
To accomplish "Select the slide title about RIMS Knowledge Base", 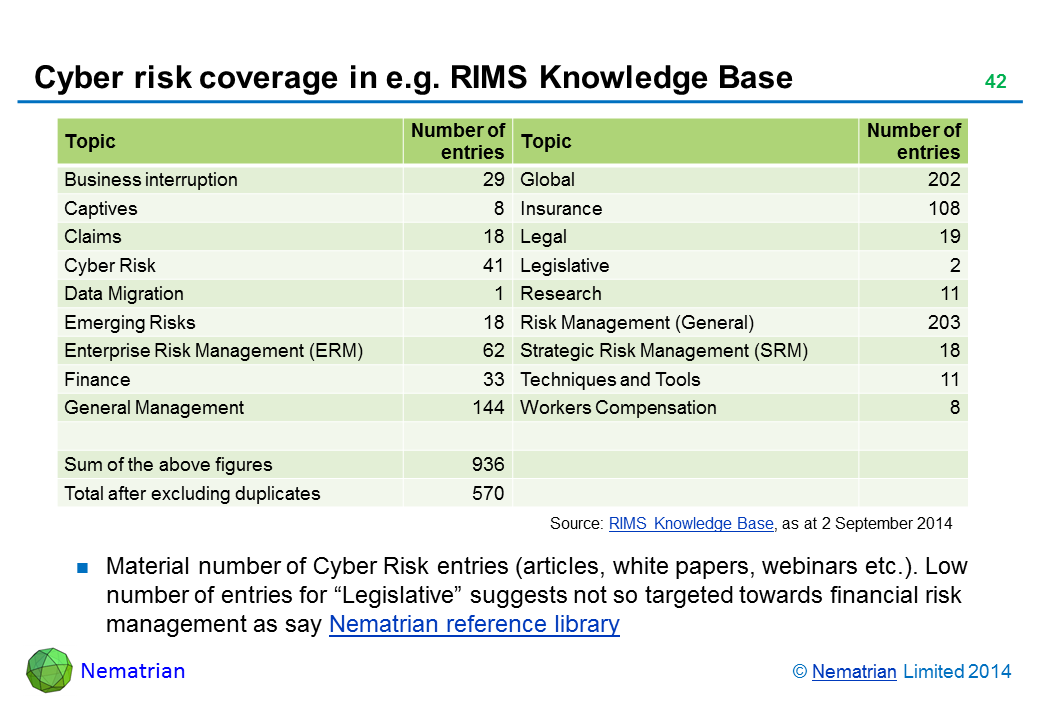I will 413,78.
